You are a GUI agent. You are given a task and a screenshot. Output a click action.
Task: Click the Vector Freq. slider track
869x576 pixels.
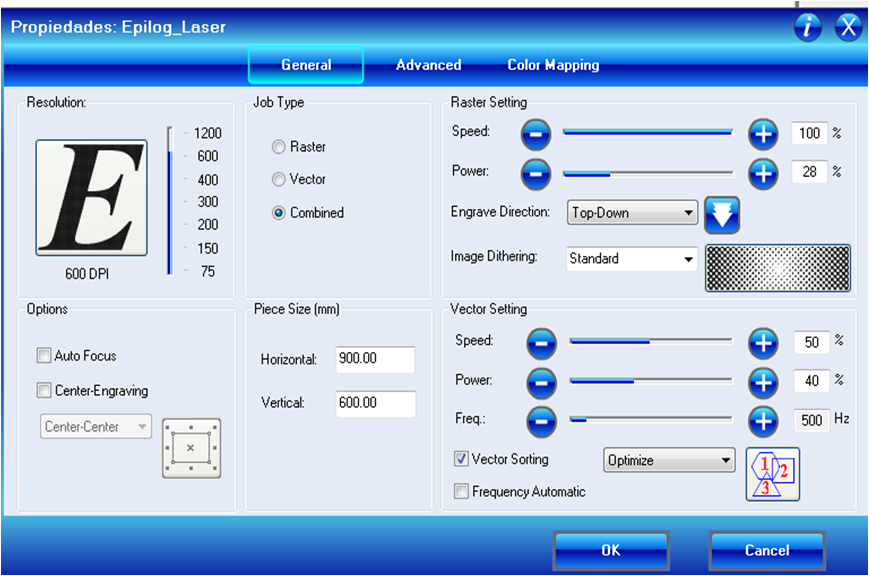click(651, 420)
